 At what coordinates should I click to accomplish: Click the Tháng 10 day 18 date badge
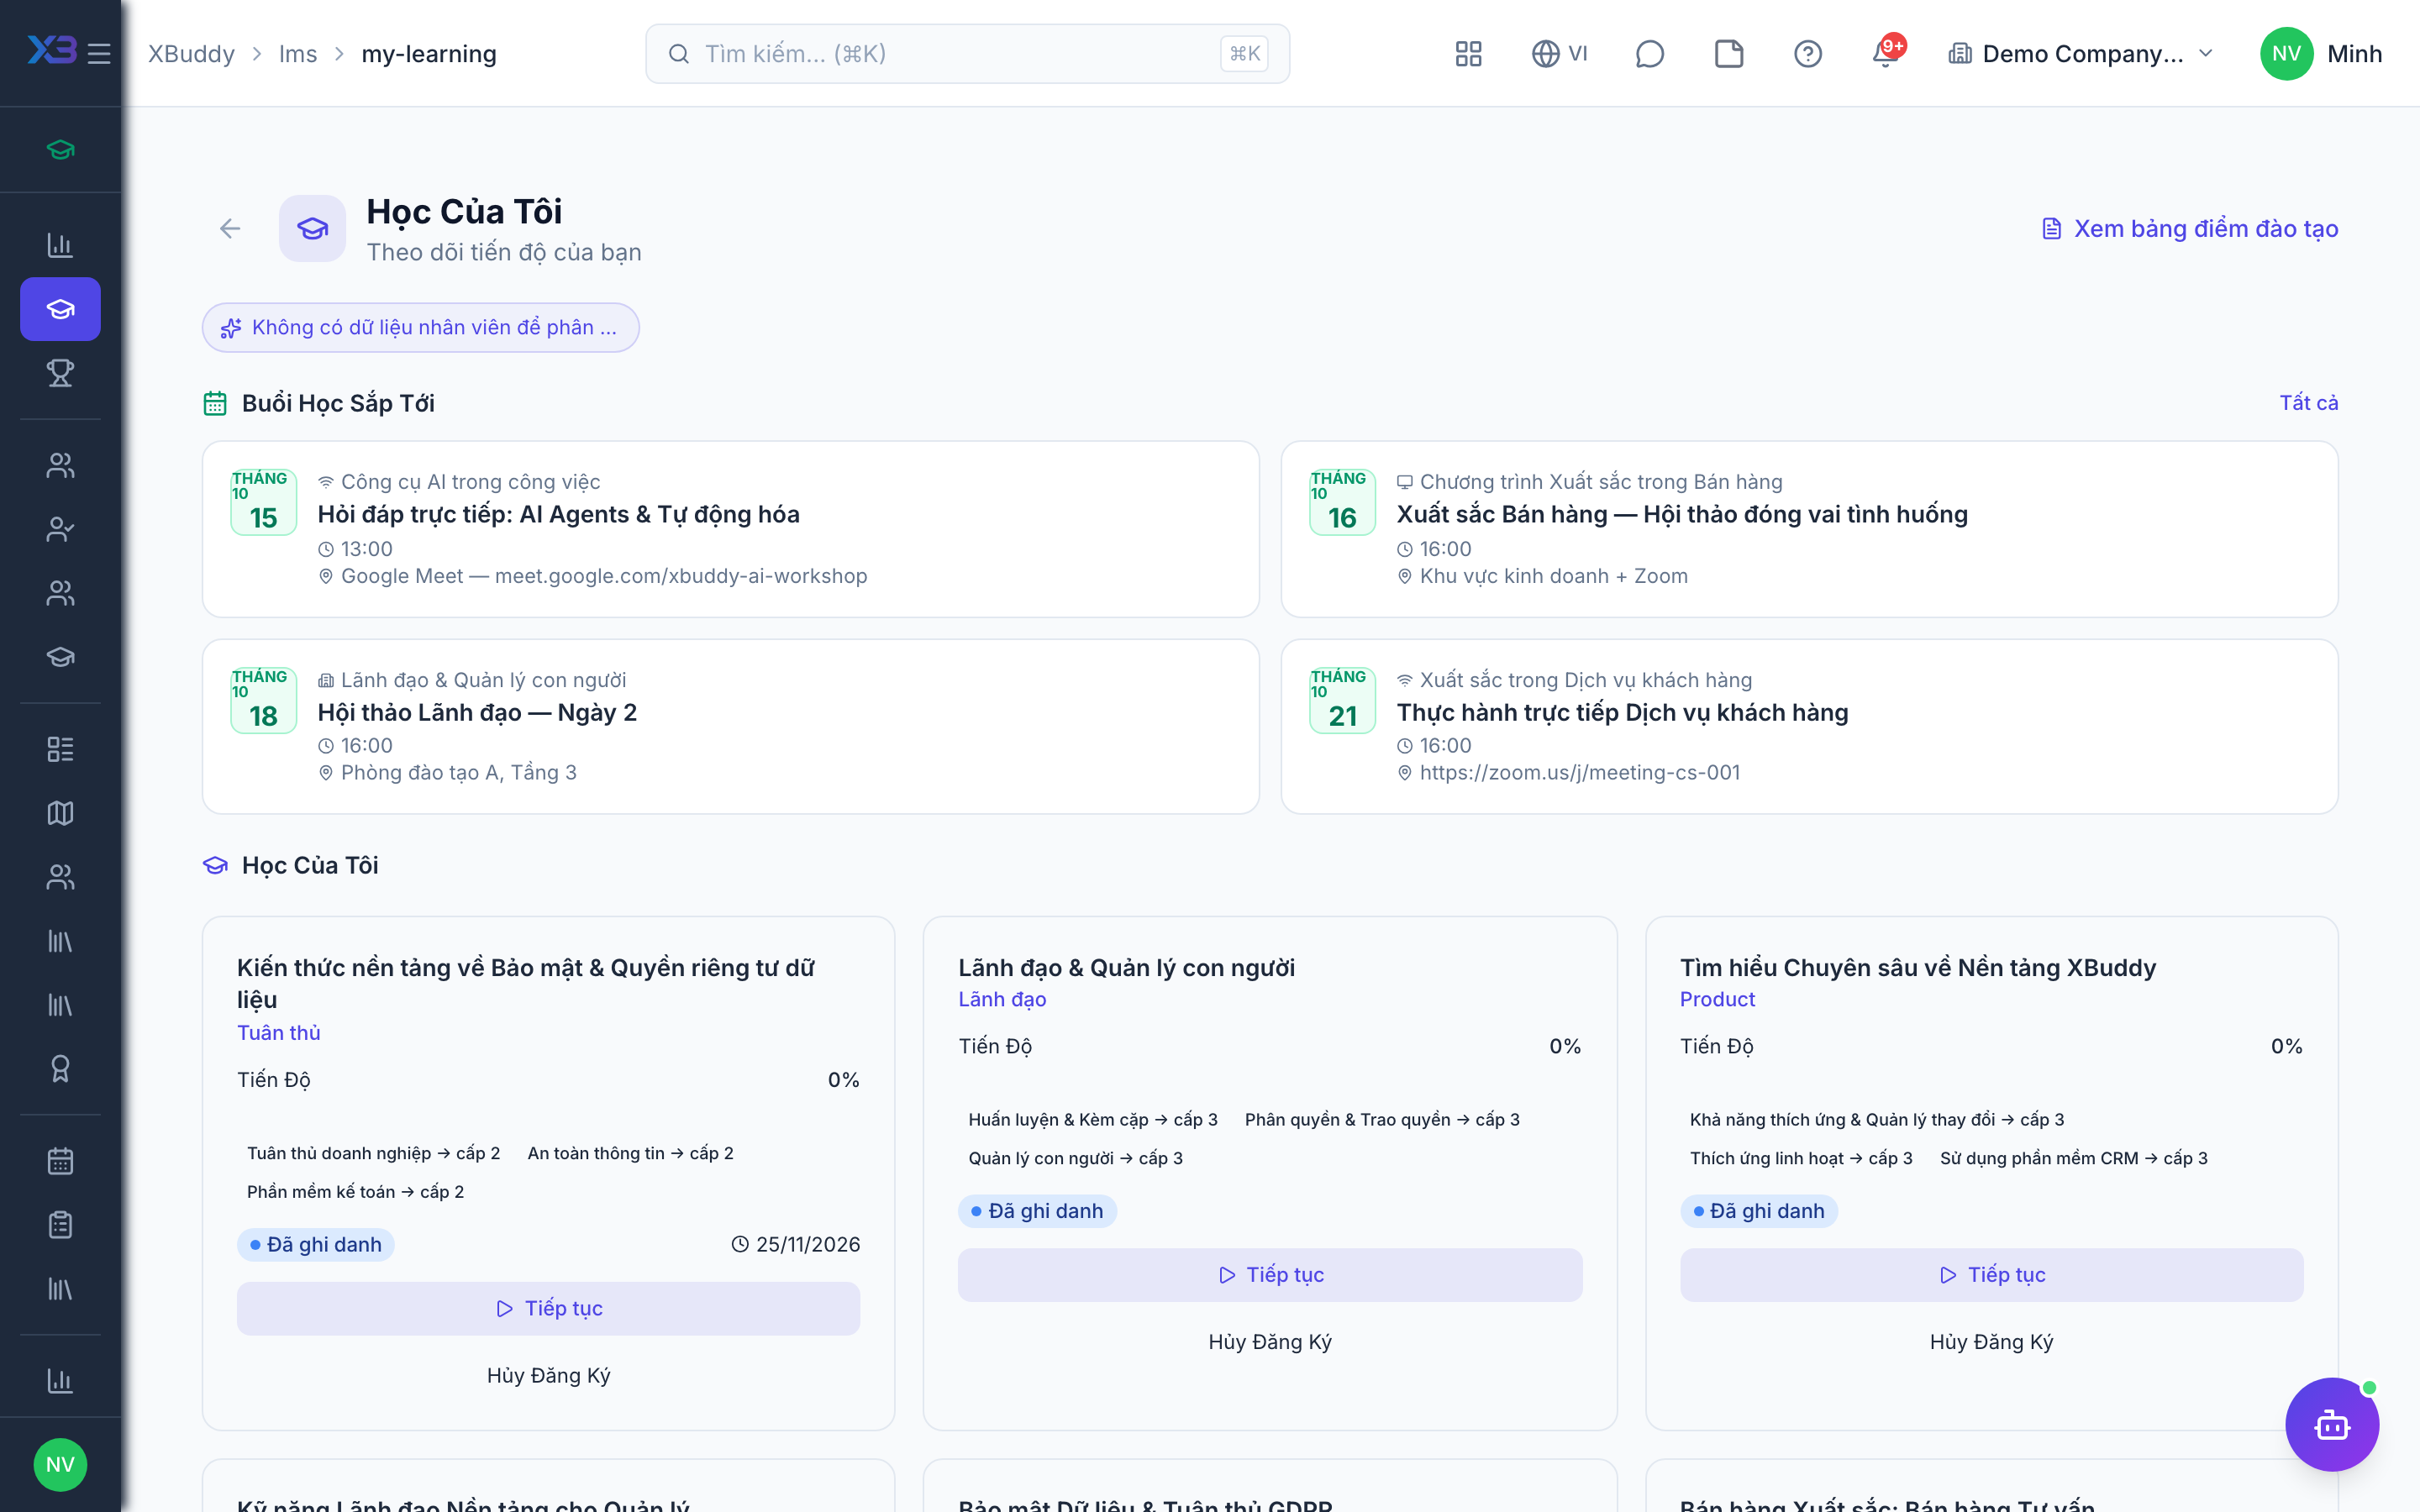(x=264, y=700)
